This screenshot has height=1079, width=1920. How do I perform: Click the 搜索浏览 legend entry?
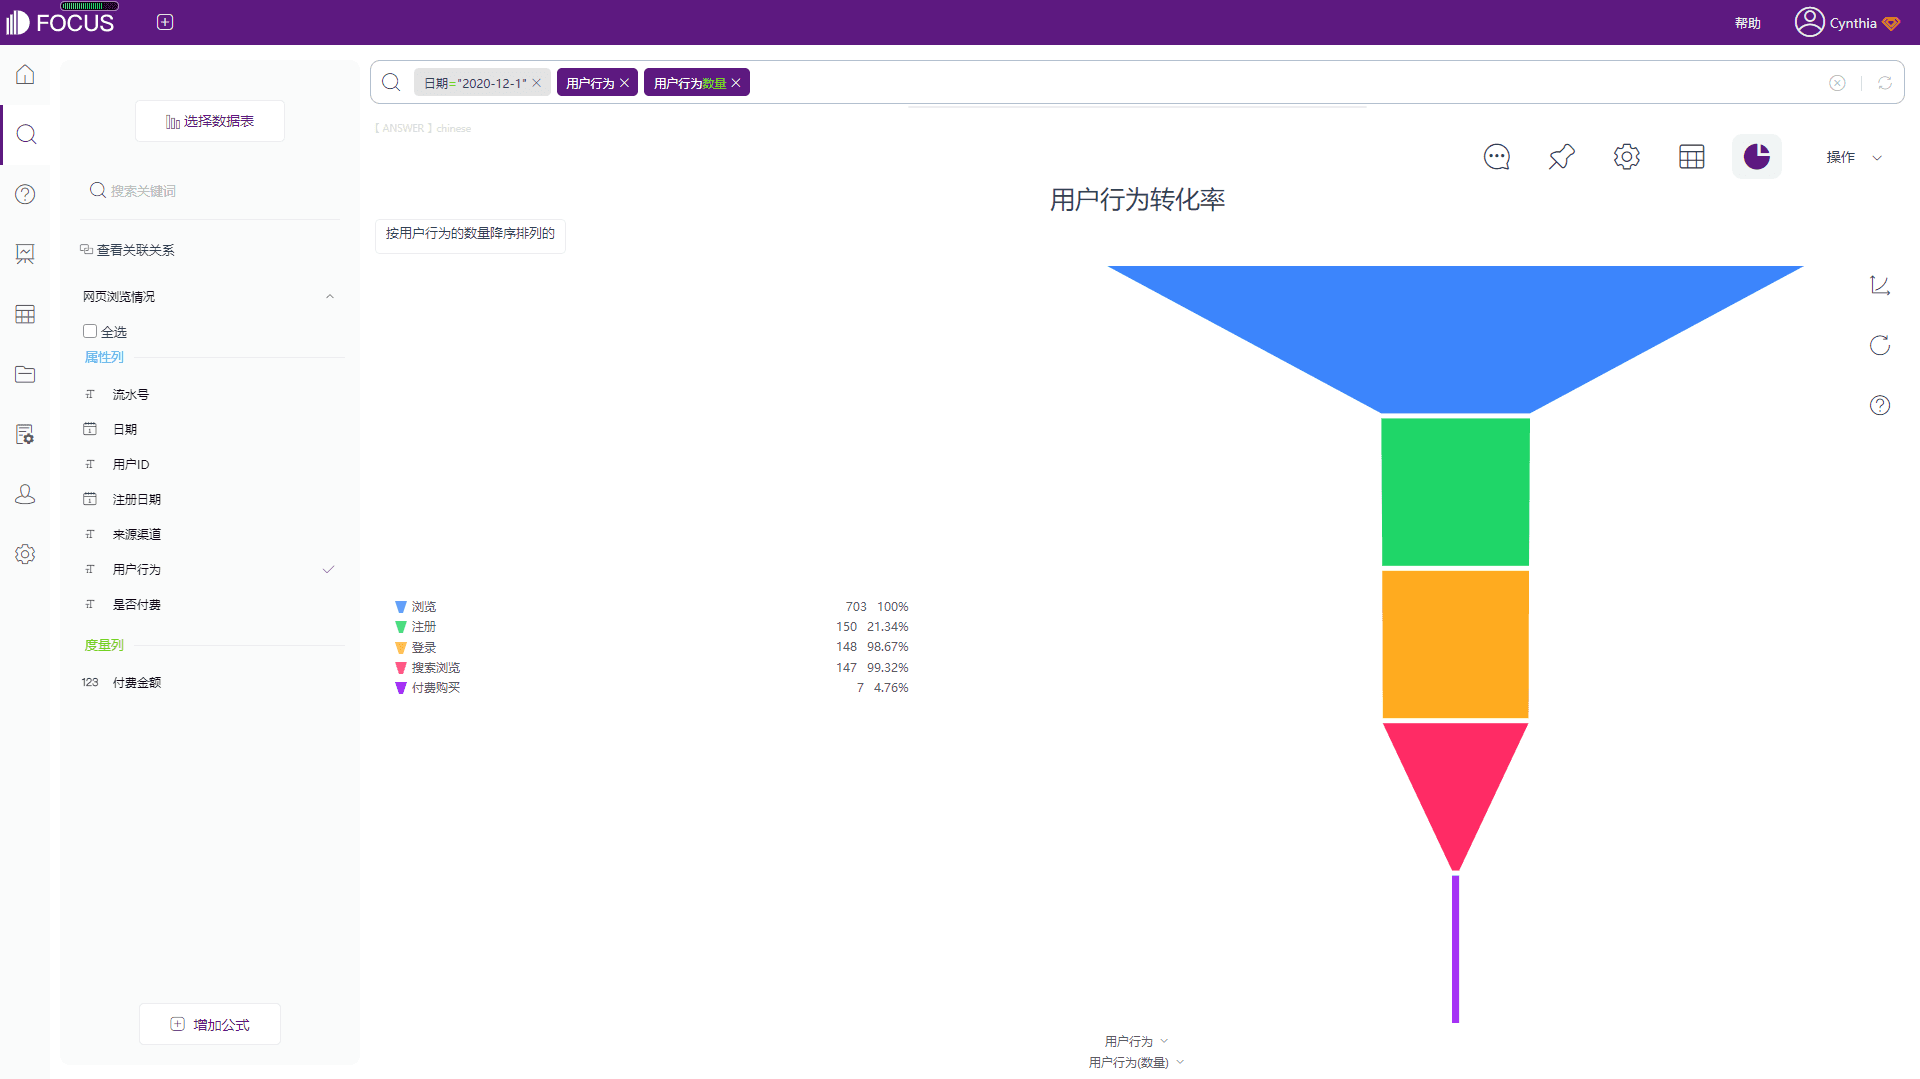point(436,668)
